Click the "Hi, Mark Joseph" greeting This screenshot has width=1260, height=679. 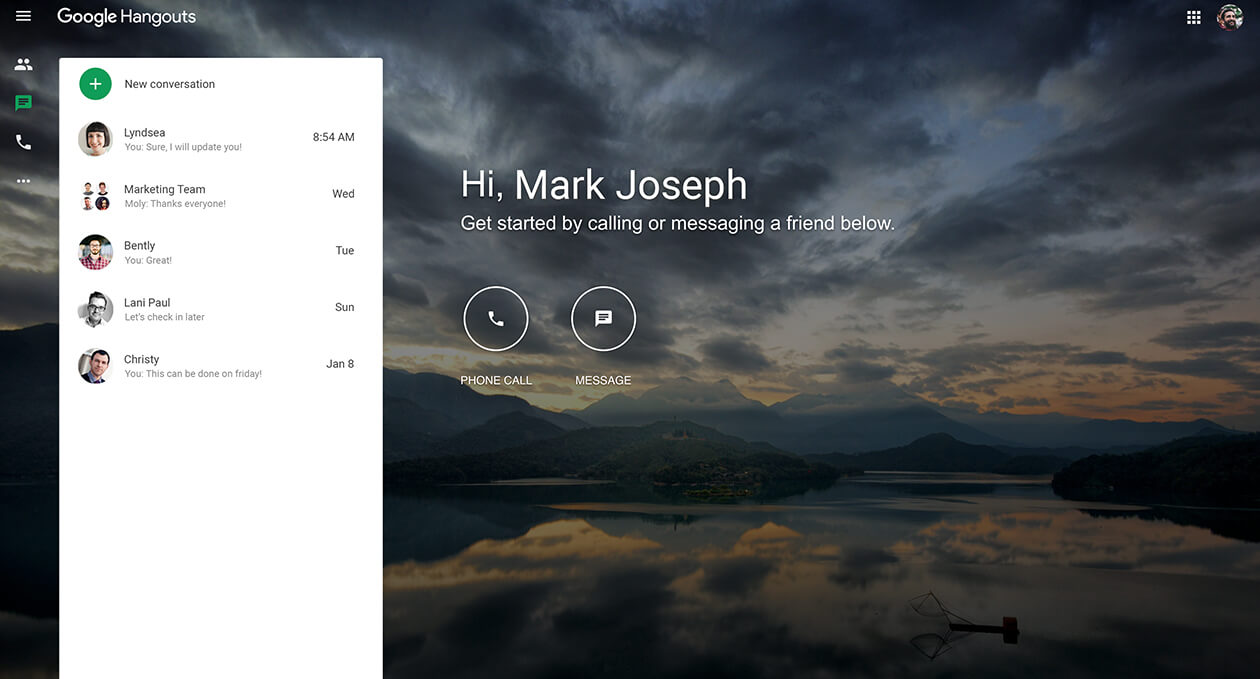pyautogui.click(x=604, y=186)
